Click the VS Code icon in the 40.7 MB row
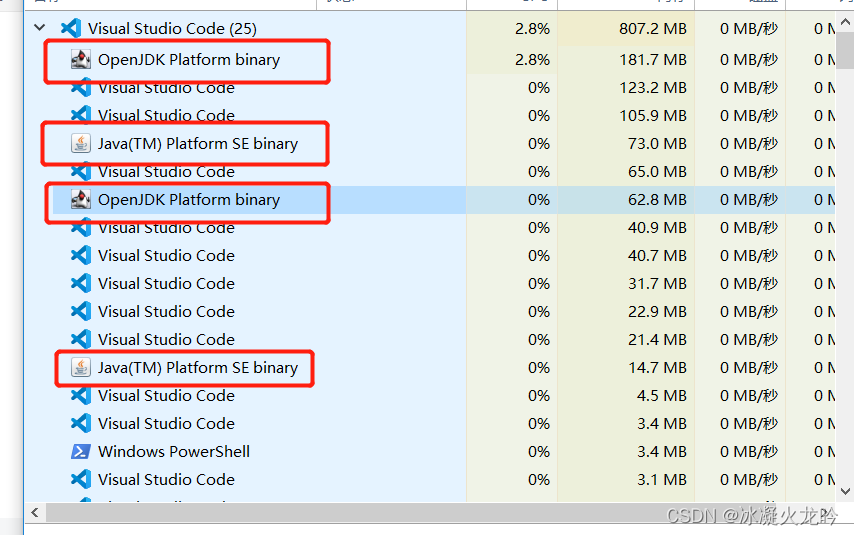Screen dimensions: 854x535 point(81,256)
